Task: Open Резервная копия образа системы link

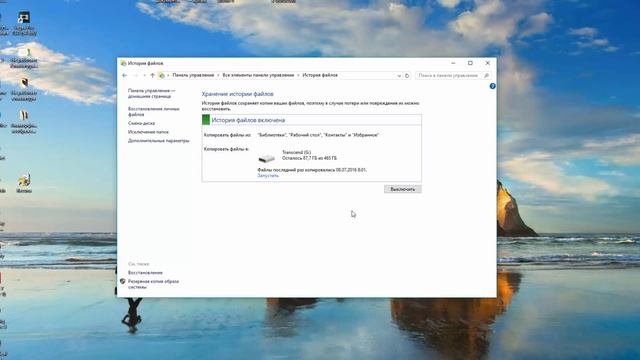Action: tap(153, 284)
